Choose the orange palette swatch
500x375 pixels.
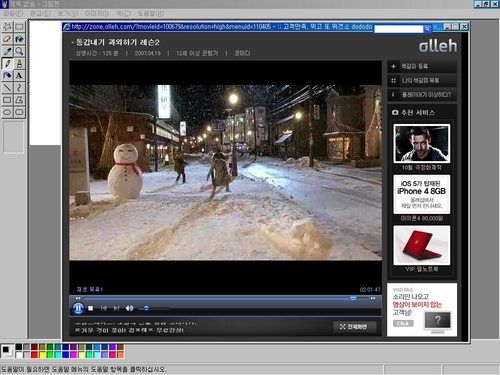[x=121, y=355]
